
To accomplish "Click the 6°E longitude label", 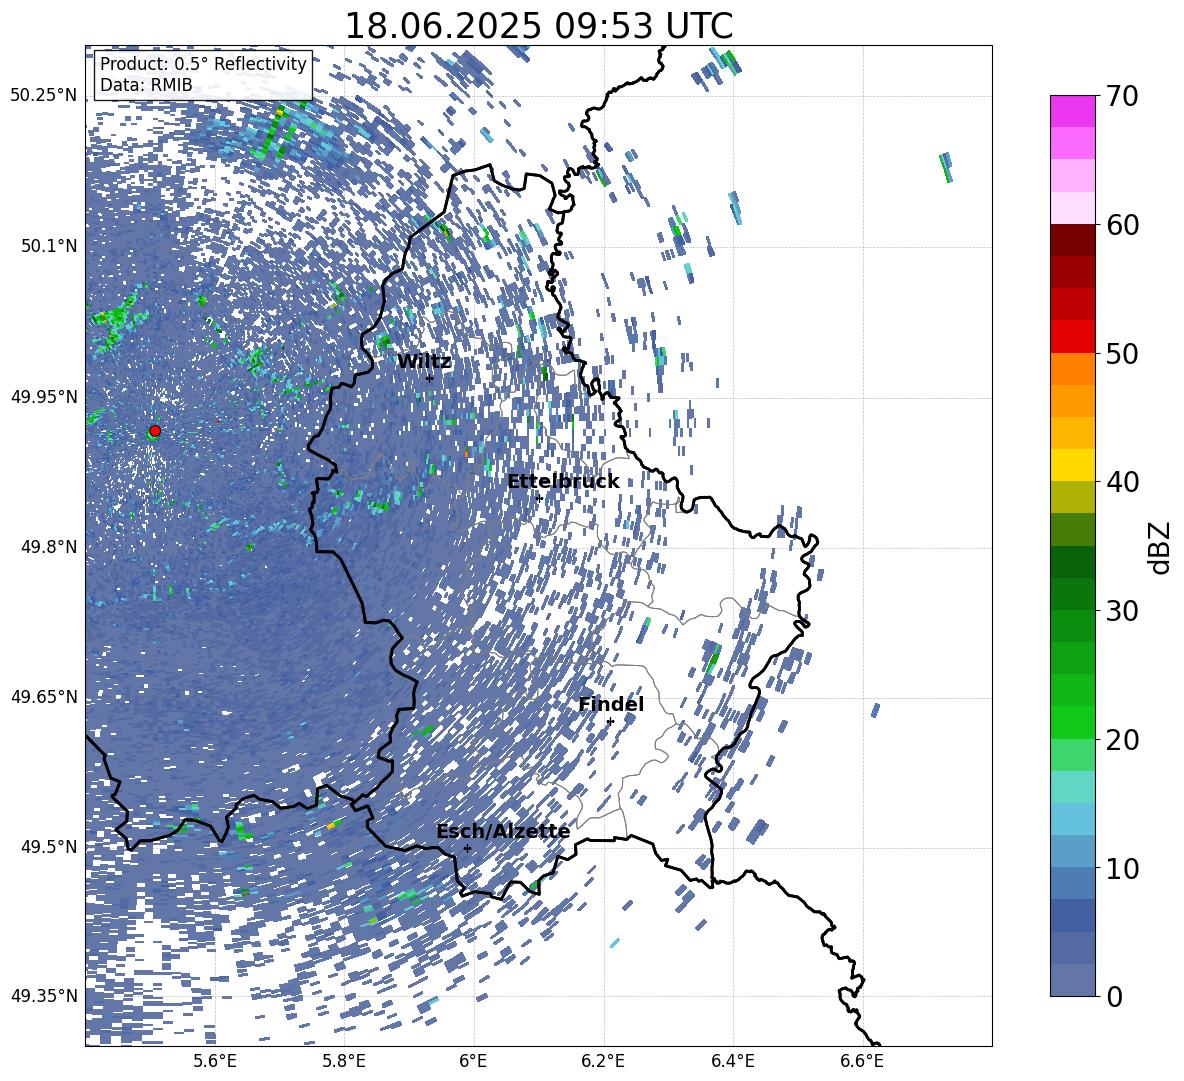I will [473, 1061].
